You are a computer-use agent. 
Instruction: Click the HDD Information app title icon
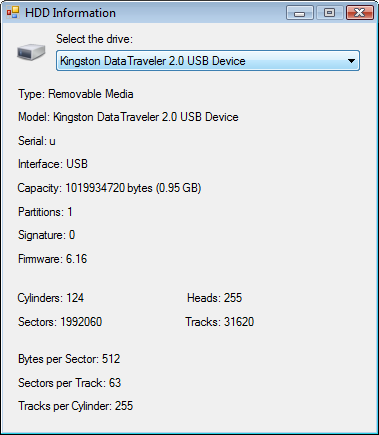13,13
